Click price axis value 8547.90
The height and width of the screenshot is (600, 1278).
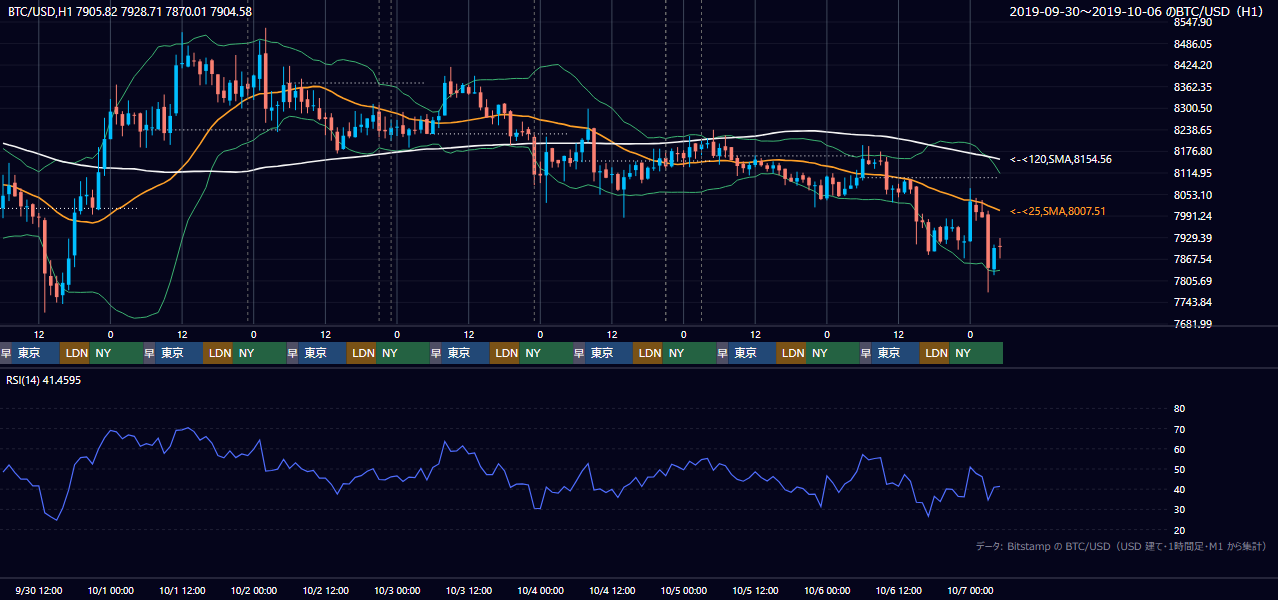(x=1193, y=22)
